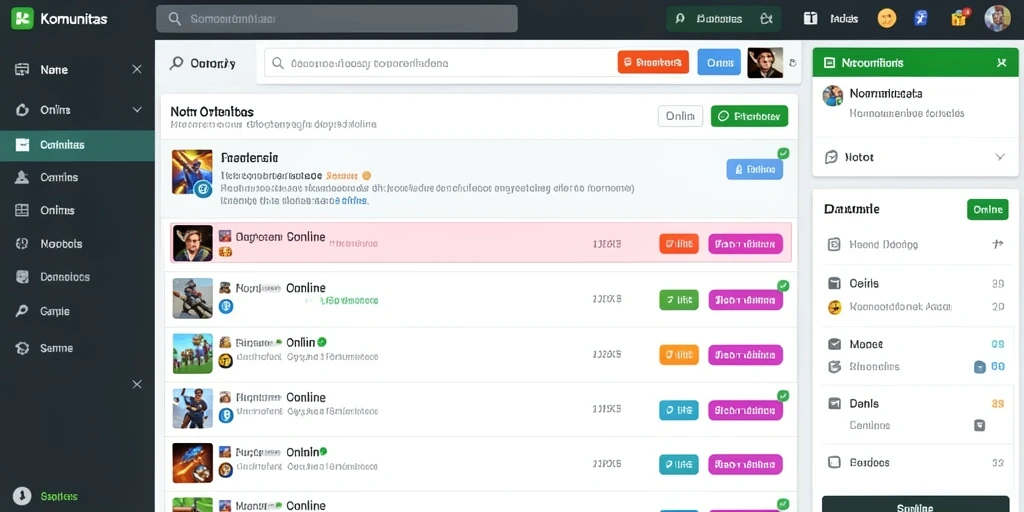Click the dark green Biootores button in top bar

point(724,19)
